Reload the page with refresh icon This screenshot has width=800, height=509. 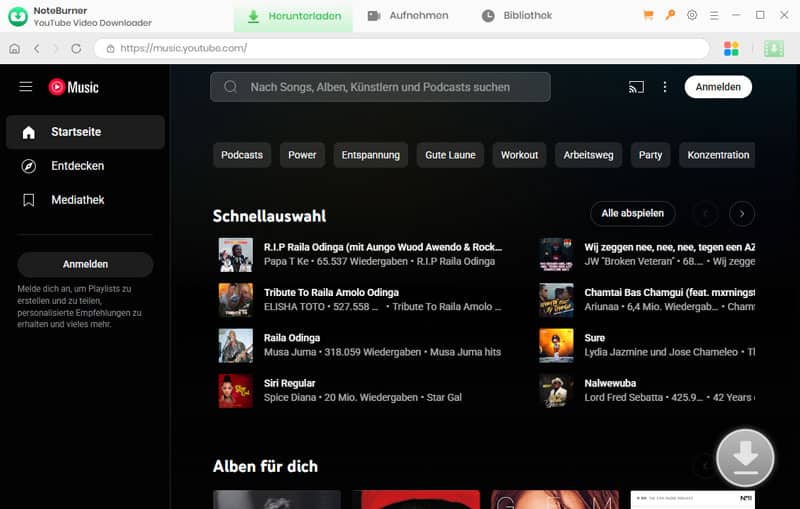[x=76, y=48]
